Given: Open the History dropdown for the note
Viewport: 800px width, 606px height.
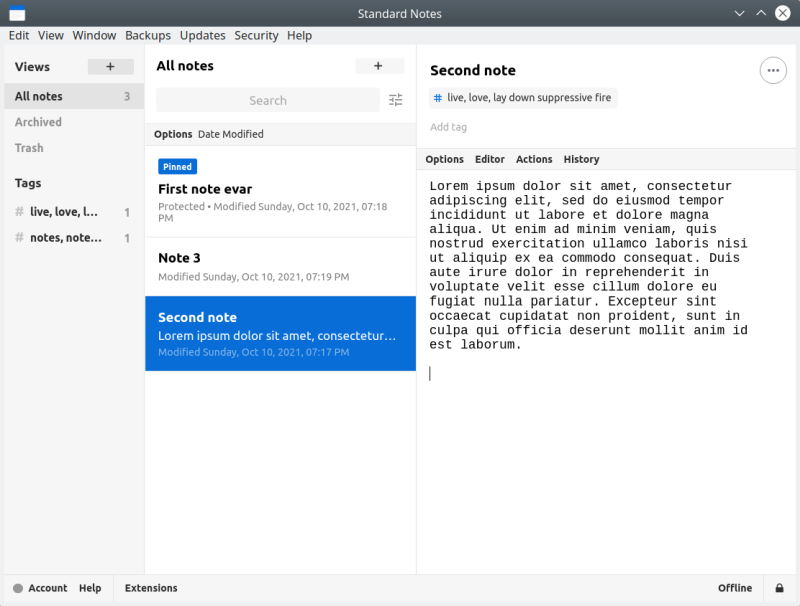Looking at the screenshot, I should (581, 159).
